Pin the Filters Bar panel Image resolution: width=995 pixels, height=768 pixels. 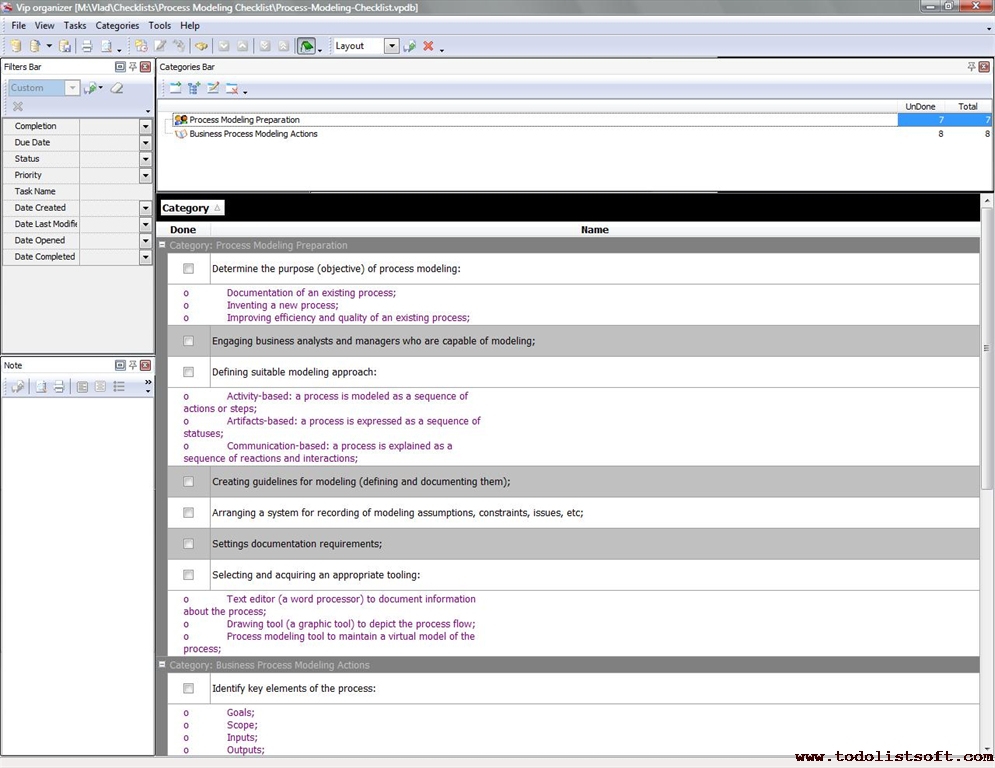click(132, 67)
